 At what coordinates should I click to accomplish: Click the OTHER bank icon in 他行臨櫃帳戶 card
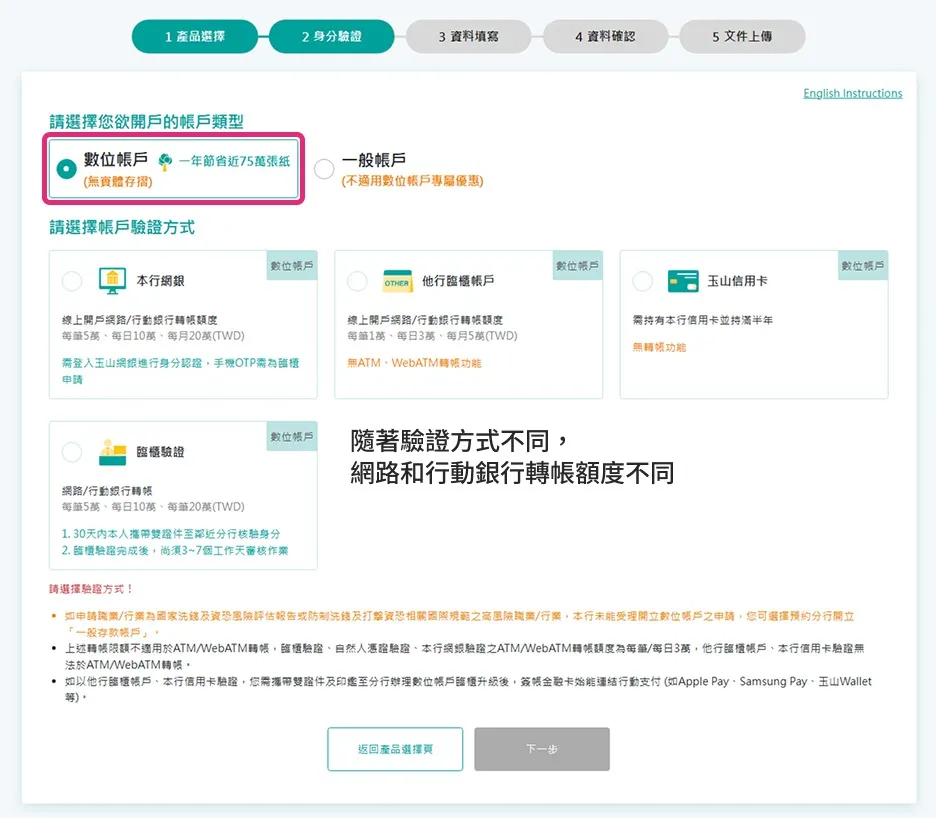click(x=397, y=281)
